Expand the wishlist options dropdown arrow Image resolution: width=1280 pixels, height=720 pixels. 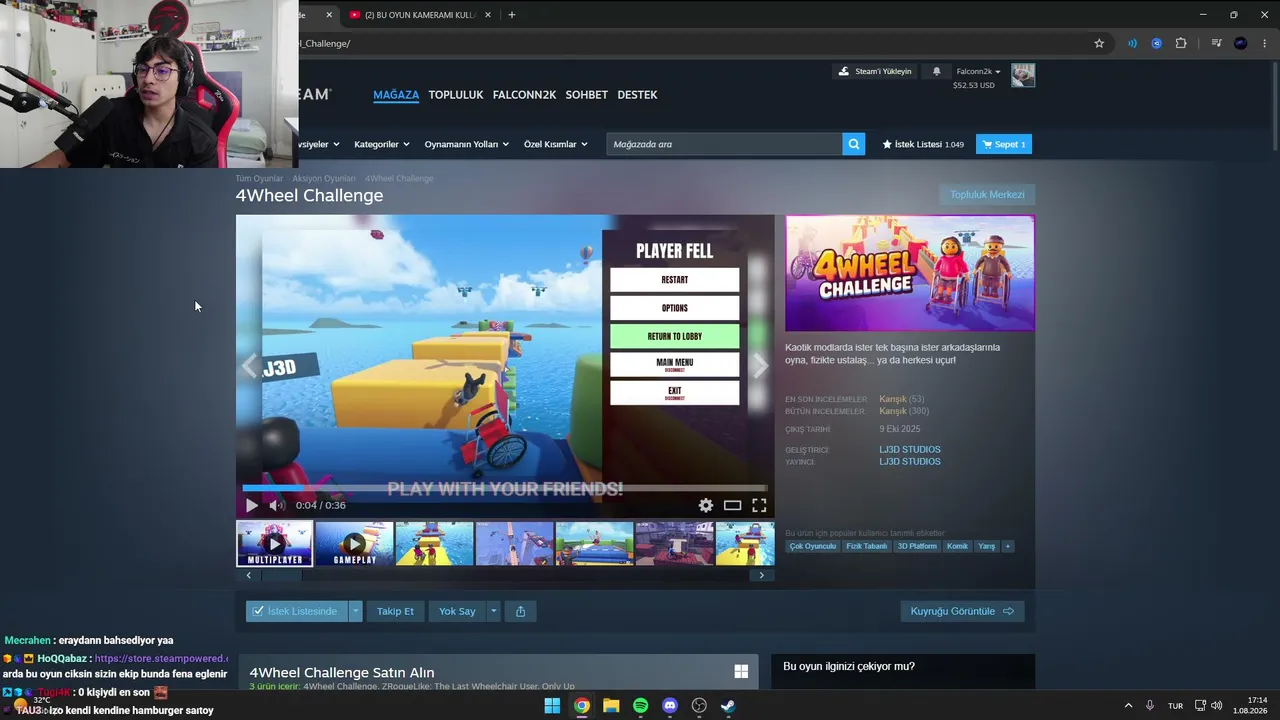[355, 611]
